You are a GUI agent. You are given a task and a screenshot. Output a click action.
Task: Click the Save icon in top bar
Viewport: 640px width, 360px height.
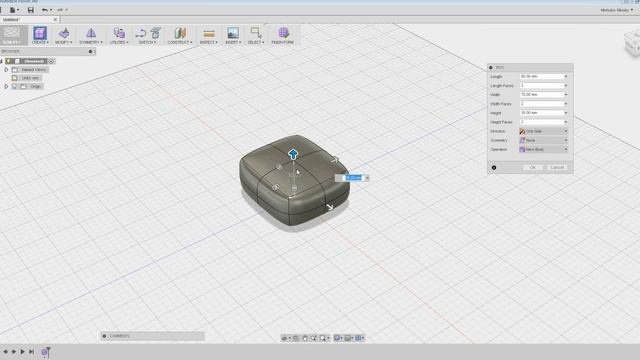(31, 10)
